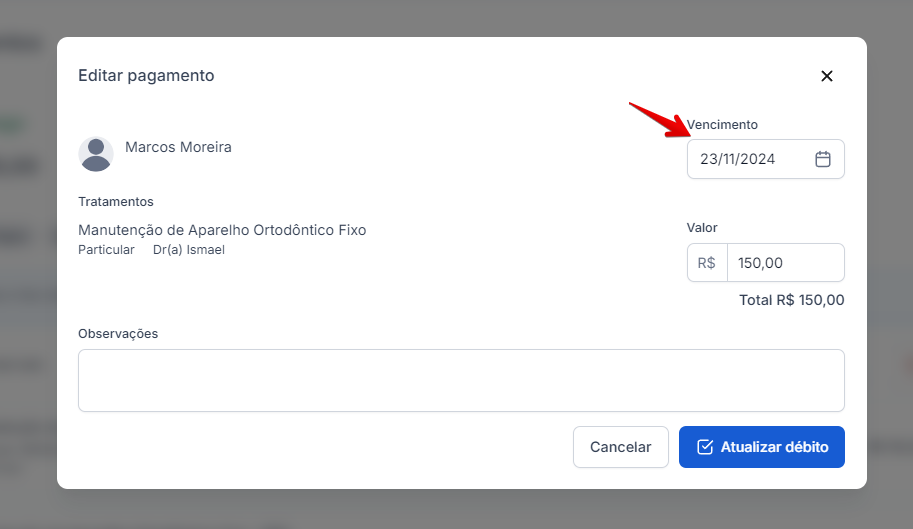
Task: Close the Editar pagamento dialog
Action: (x=826, y=76)
